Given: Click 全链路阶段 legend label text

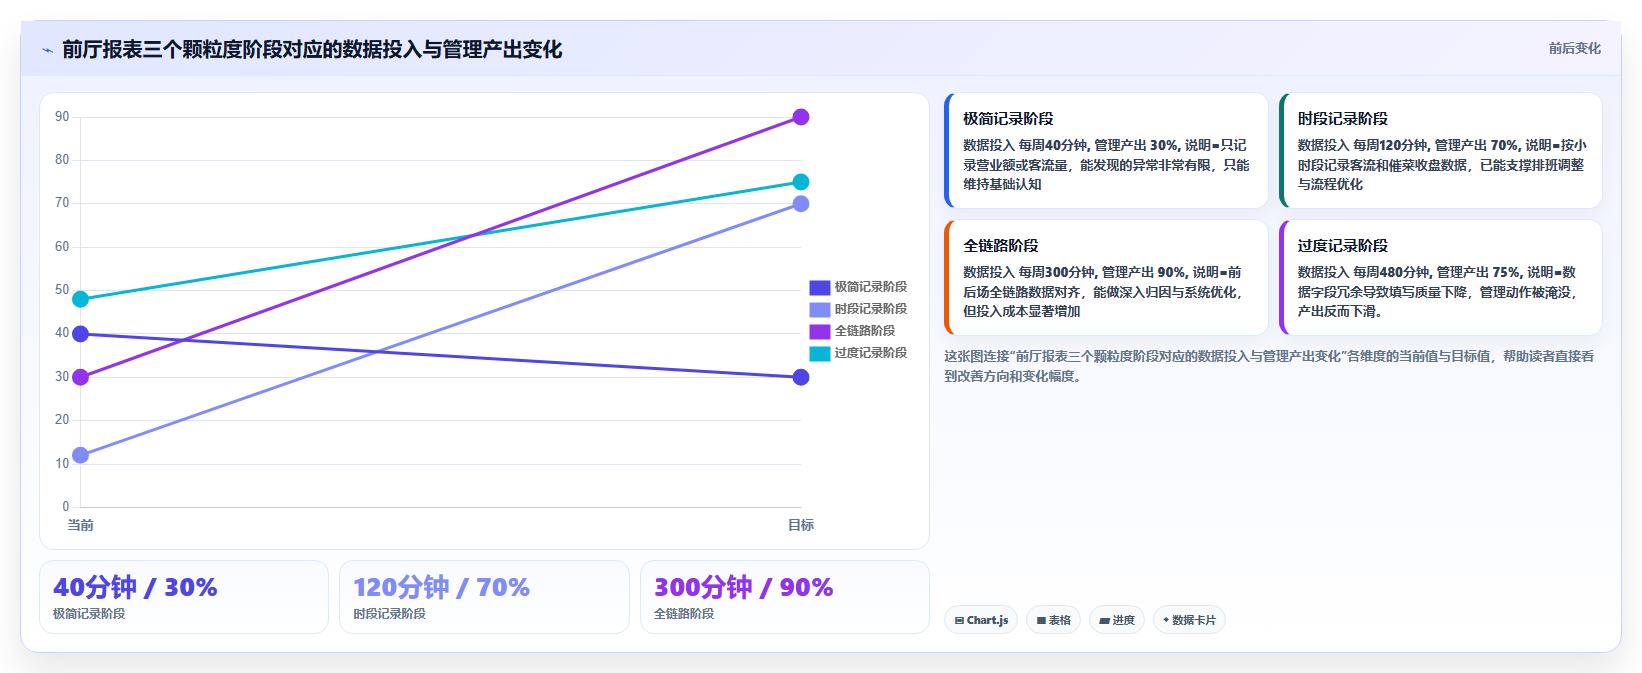Looking at the screenshot, I should click(x=865, y=331).
